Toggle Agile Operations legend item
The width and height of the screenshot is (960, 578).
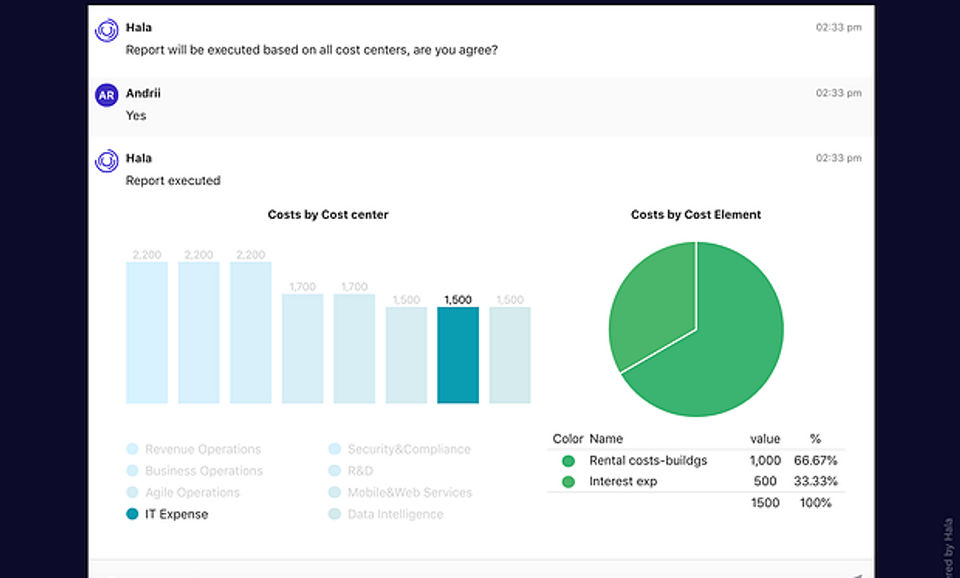point(183,492)
